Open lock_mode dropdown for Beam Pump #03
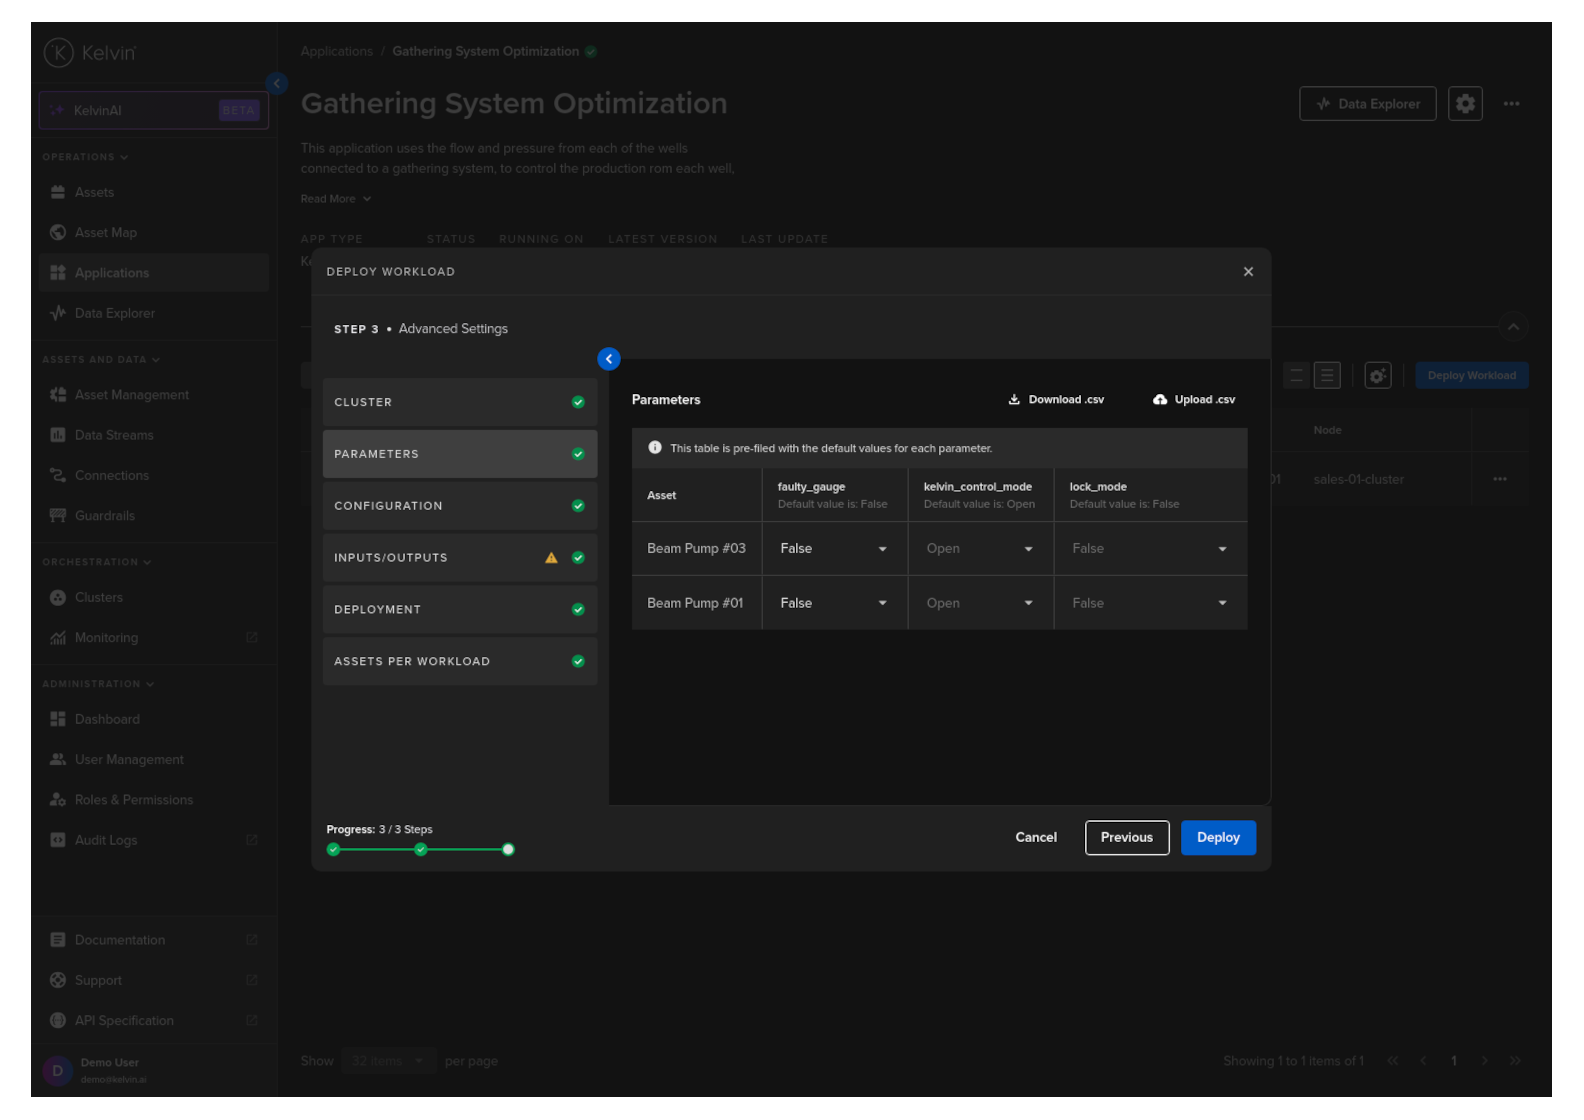 pyautogui.click(x=1149, y=549)
